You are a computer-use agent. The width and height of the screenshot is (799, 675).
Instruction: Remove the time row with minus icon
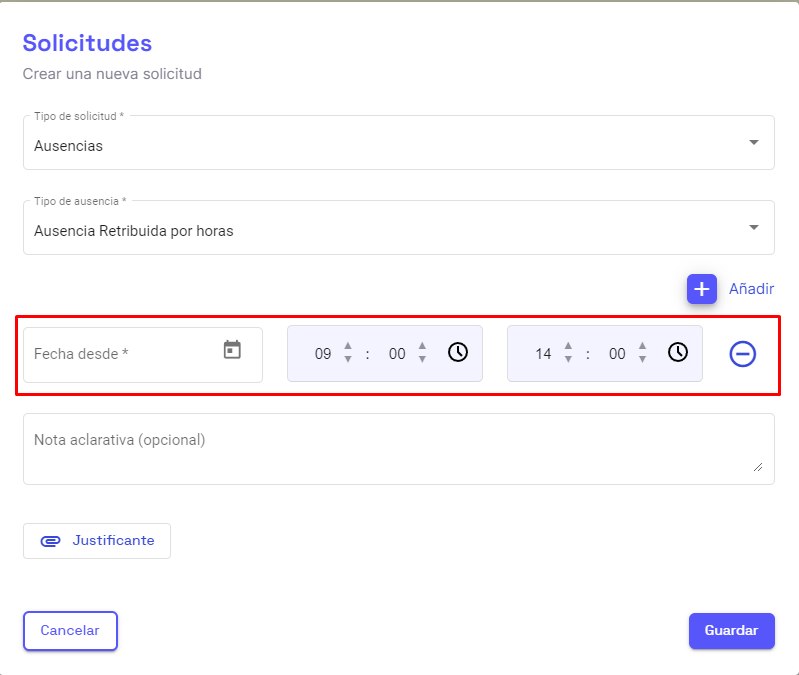(742, 354)
